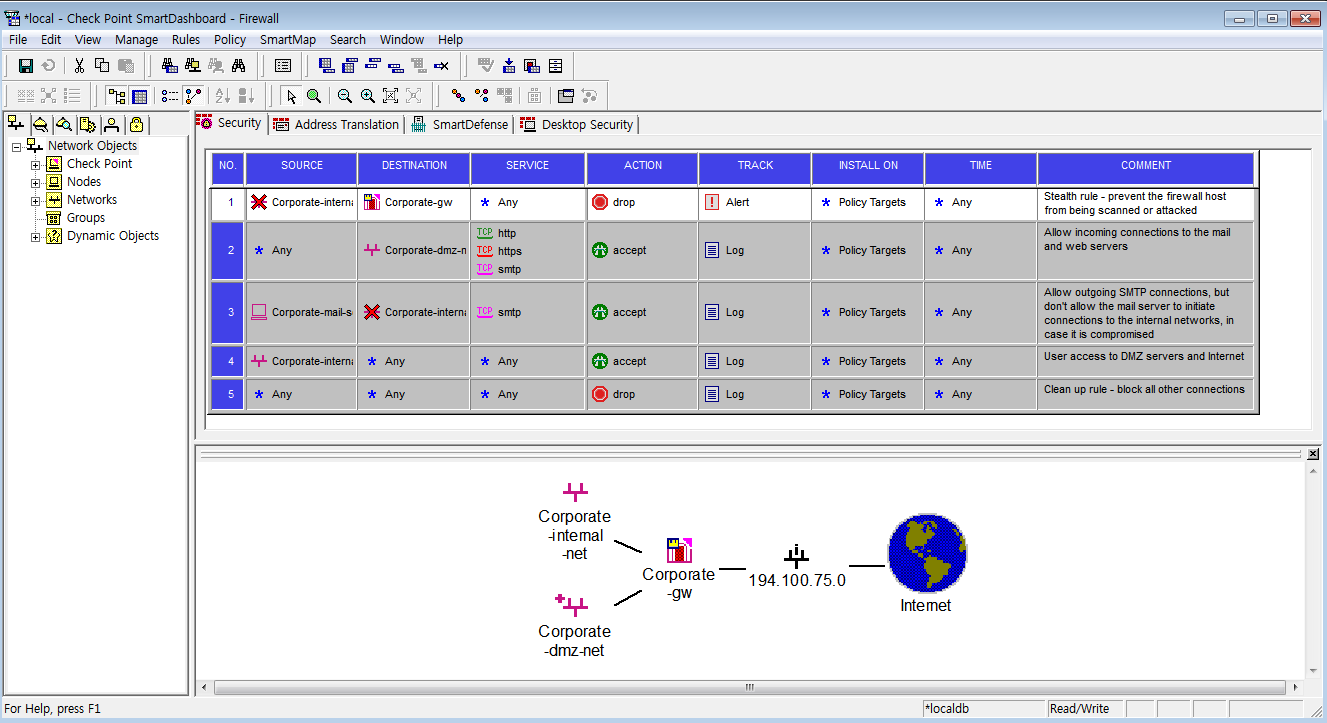Click the Delete Rule icon with X
The width and height of the screenshot is (1327, 723).
point(441,66)
